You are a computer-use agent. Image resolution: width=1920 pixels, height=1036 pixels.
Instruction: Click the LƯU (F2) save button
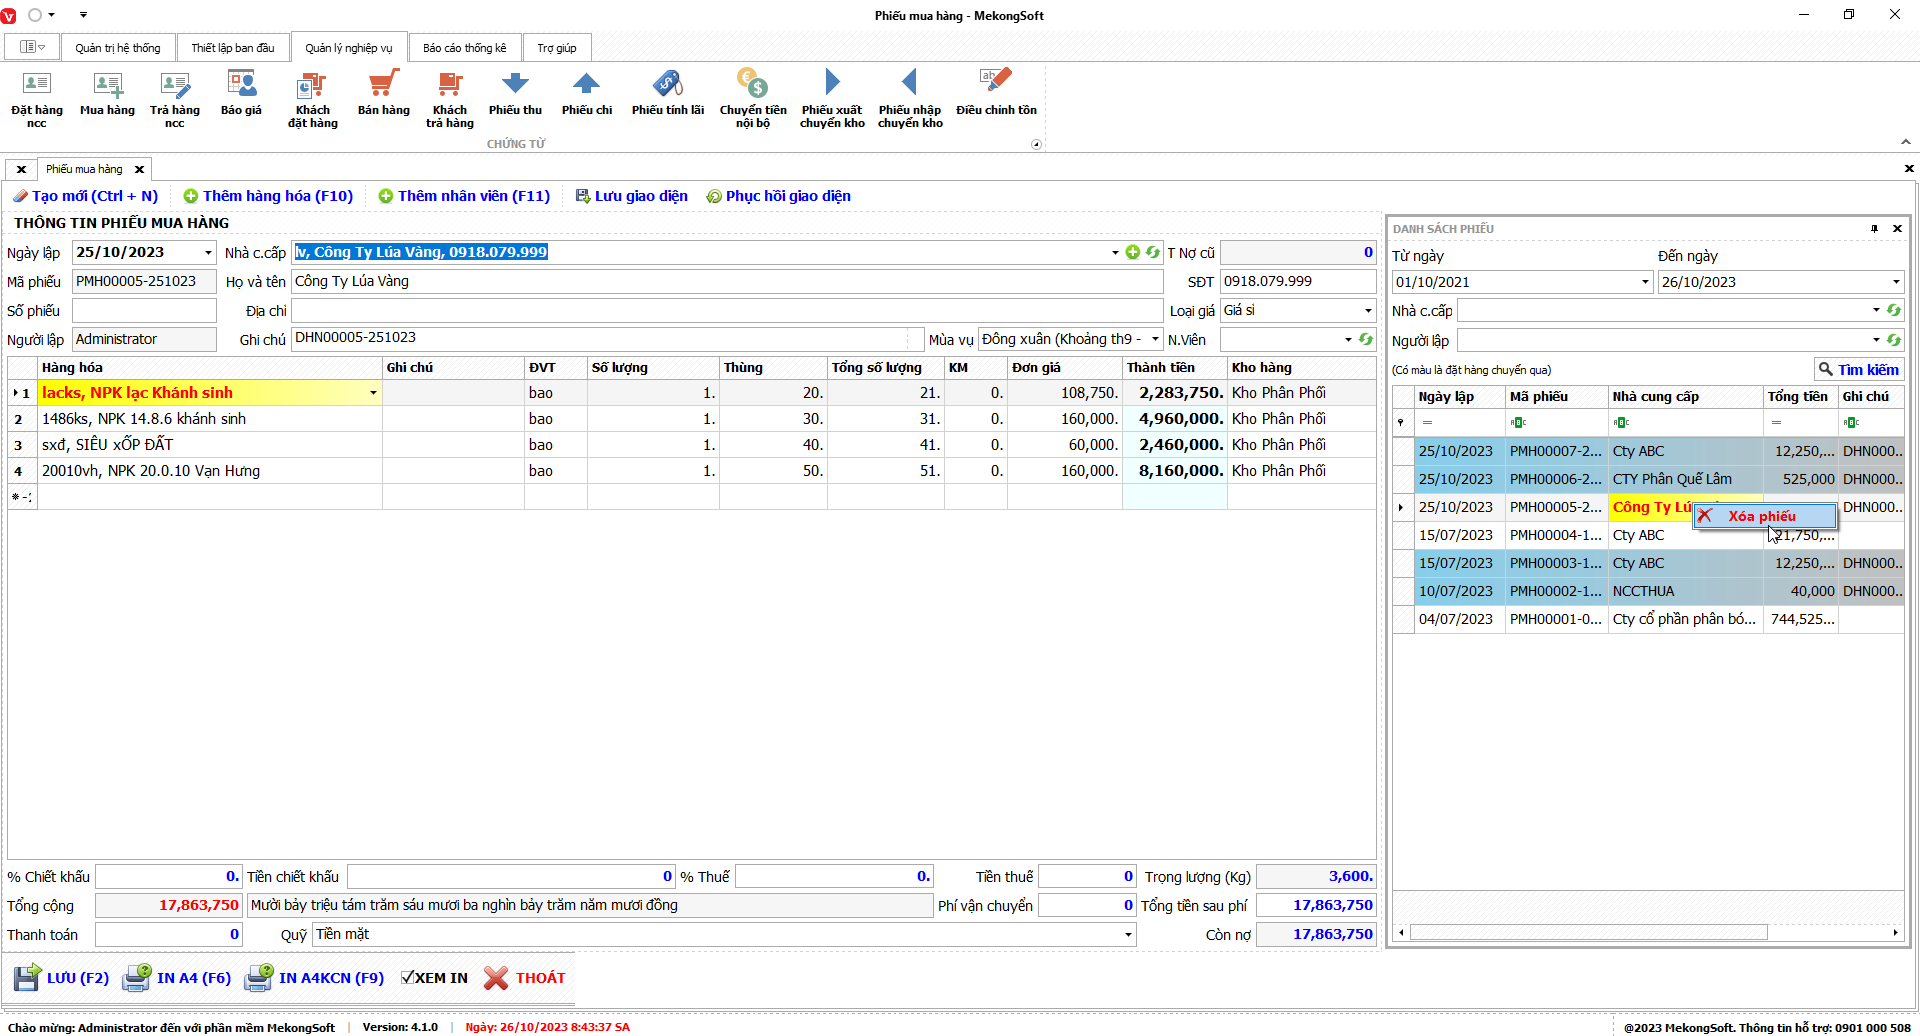tap(62, 978)
